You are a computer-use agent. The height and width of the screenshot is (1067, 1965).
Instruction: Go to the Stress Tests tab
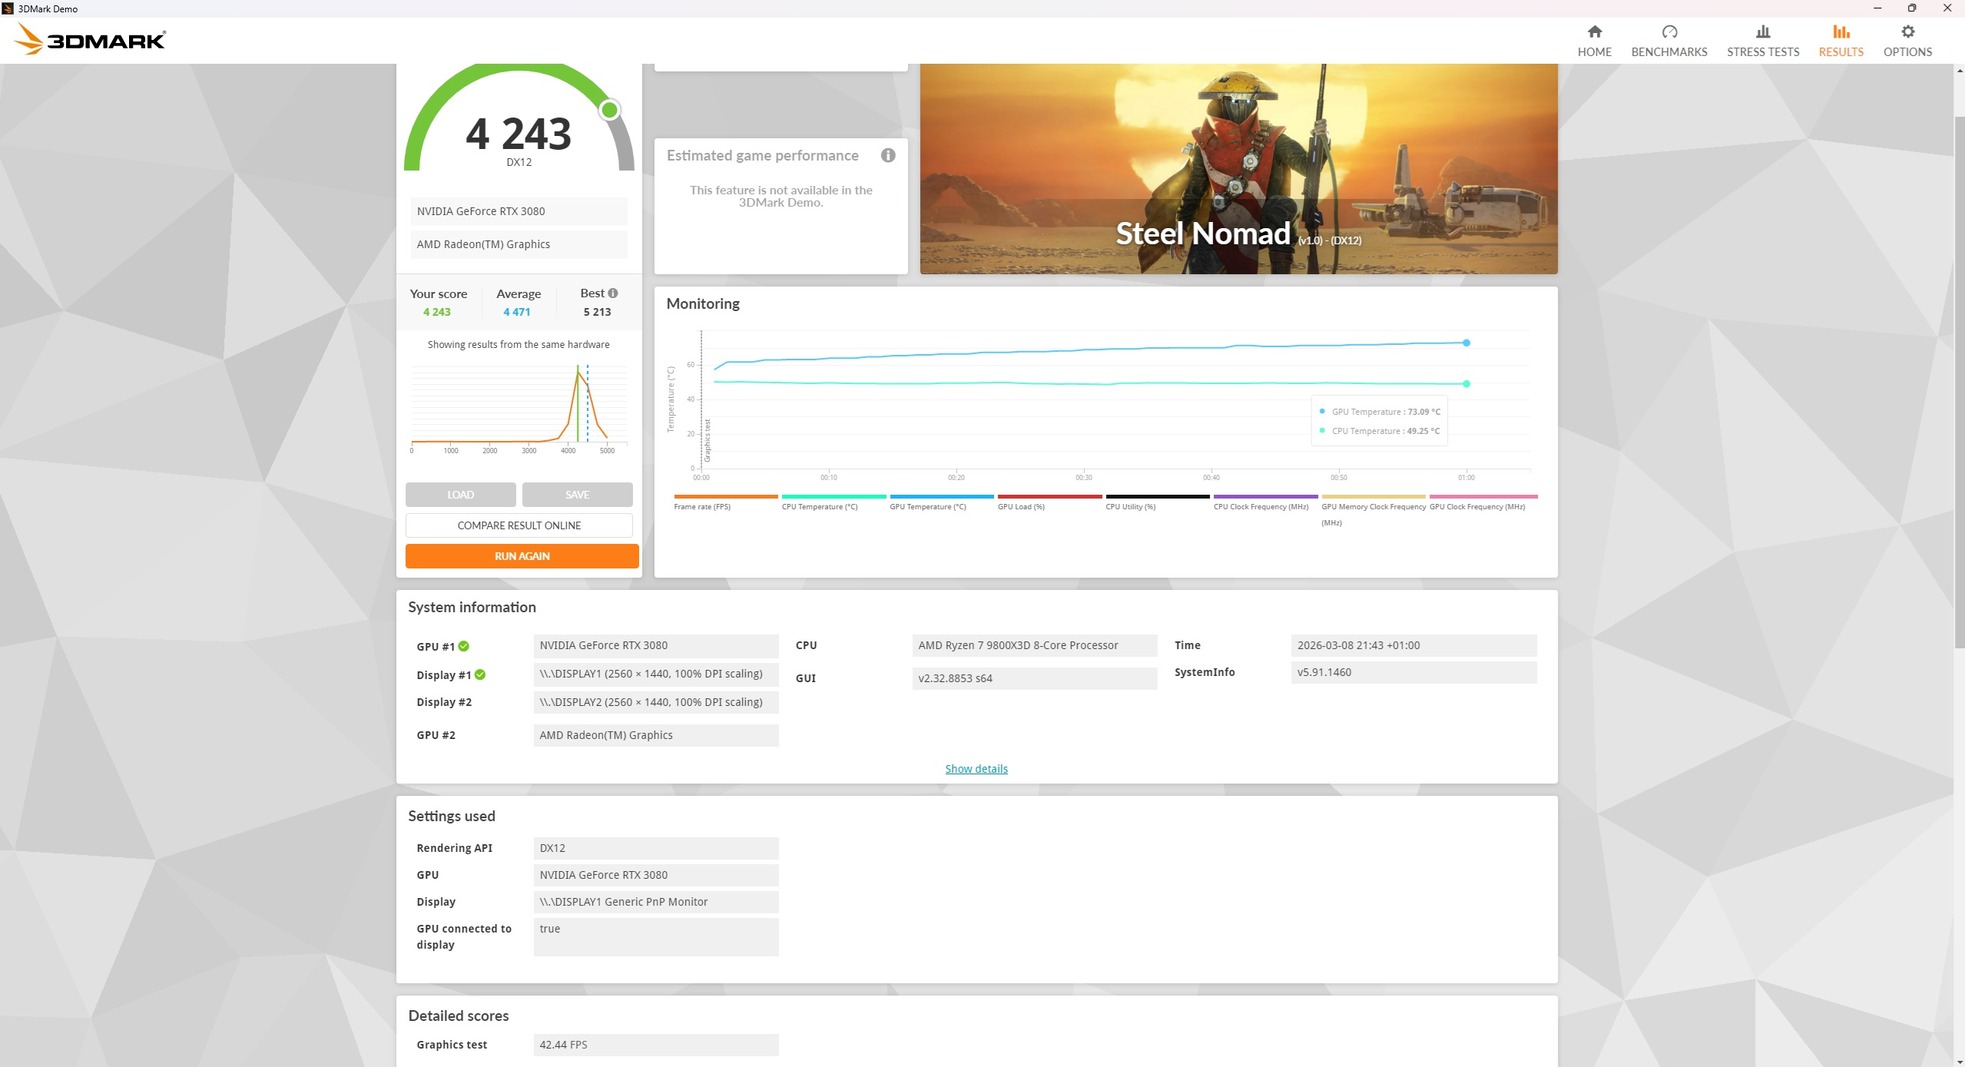pyautogui.click(x=1763, y=41)
